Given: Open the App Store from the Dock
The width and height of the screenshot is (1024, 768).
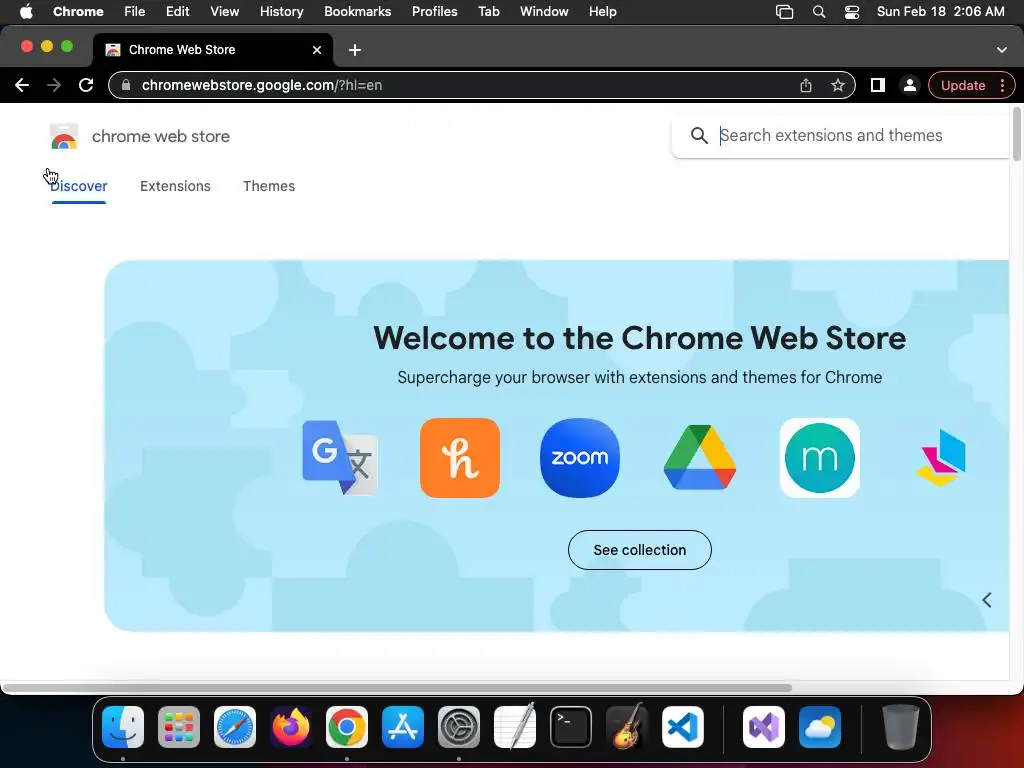Looking at the screenshot, I should point(403,726).
